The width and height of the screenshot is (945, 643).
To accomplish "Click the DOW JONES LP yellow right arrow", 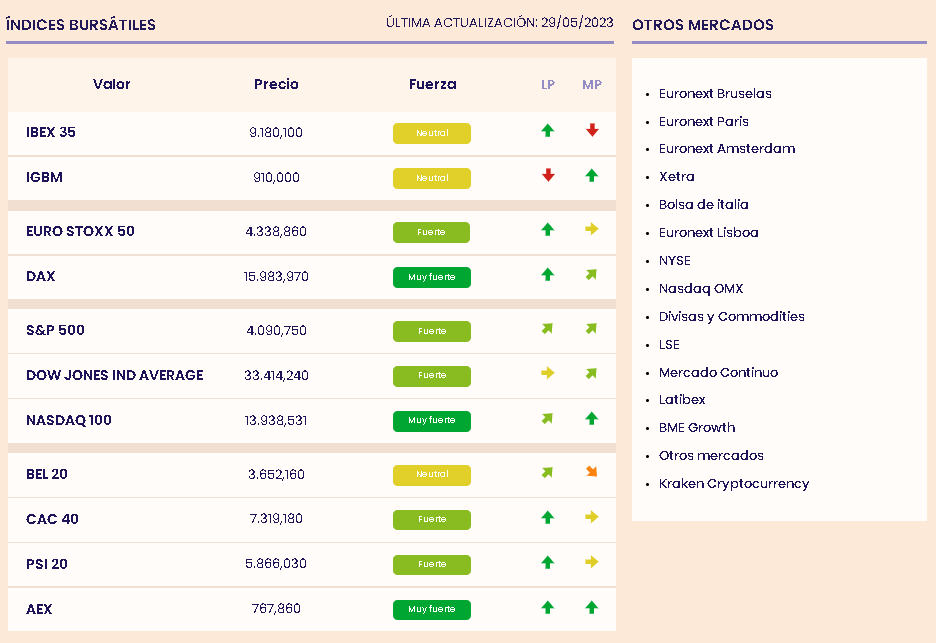I will (547, 373).
